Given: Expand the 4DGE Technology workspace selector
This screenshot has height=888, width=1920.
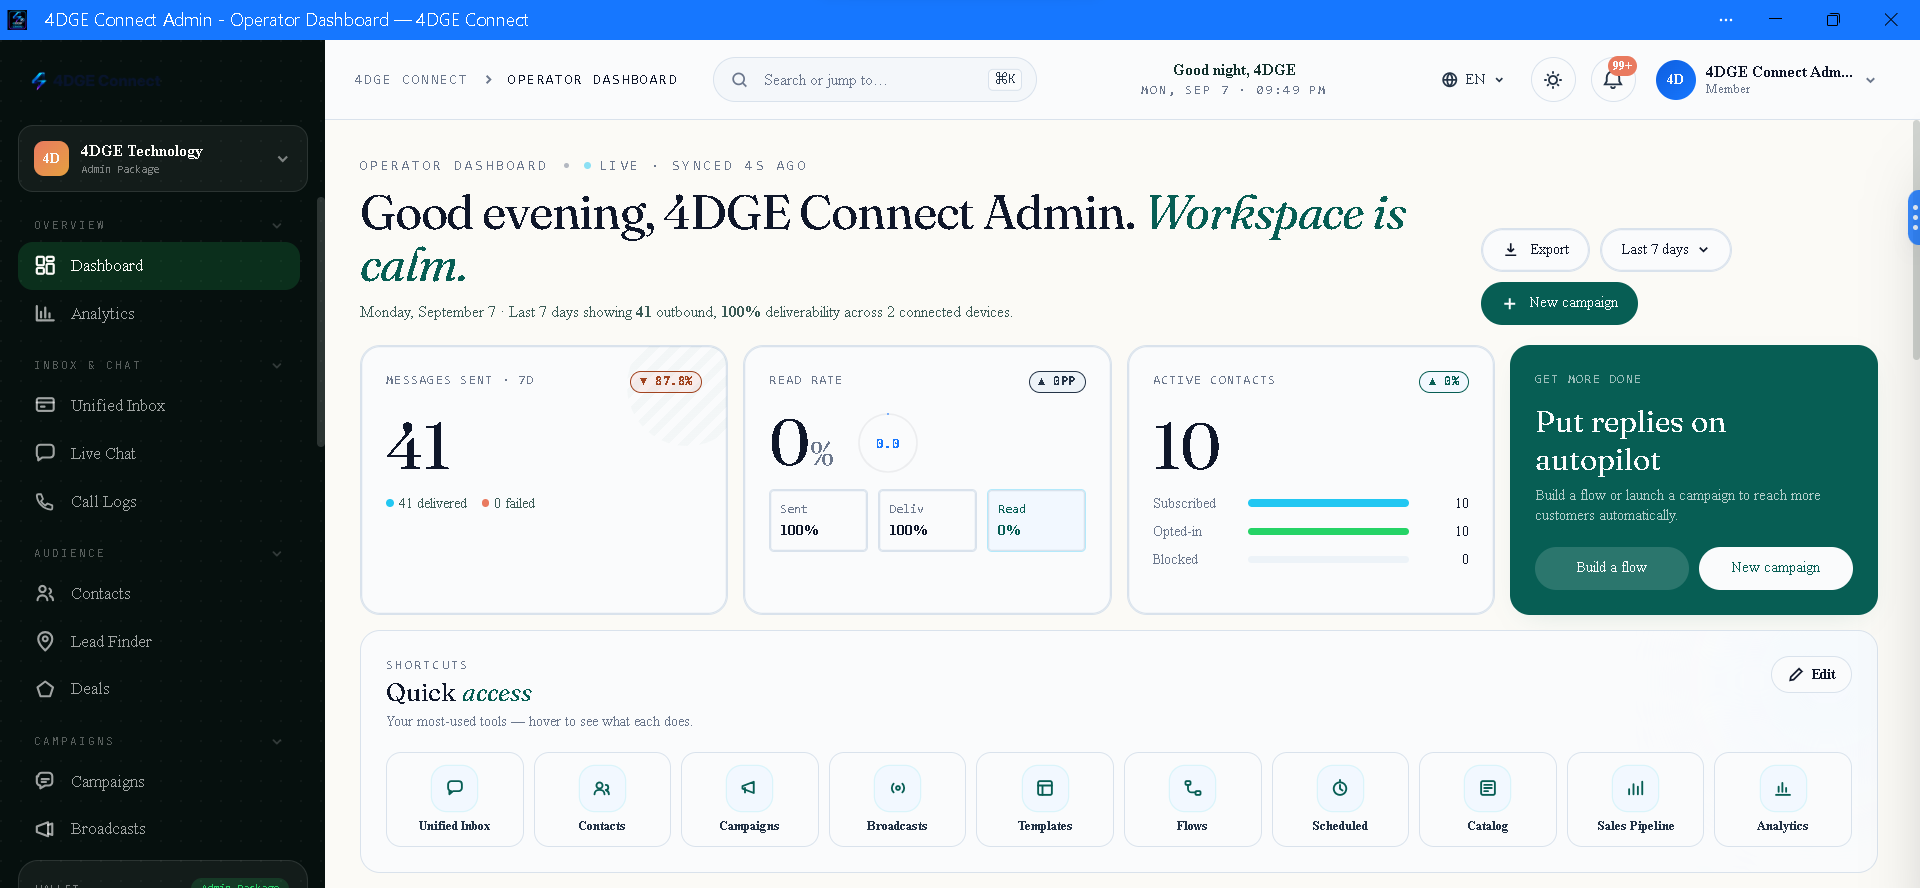Looking at the screenshot, I should pos(163,158).
